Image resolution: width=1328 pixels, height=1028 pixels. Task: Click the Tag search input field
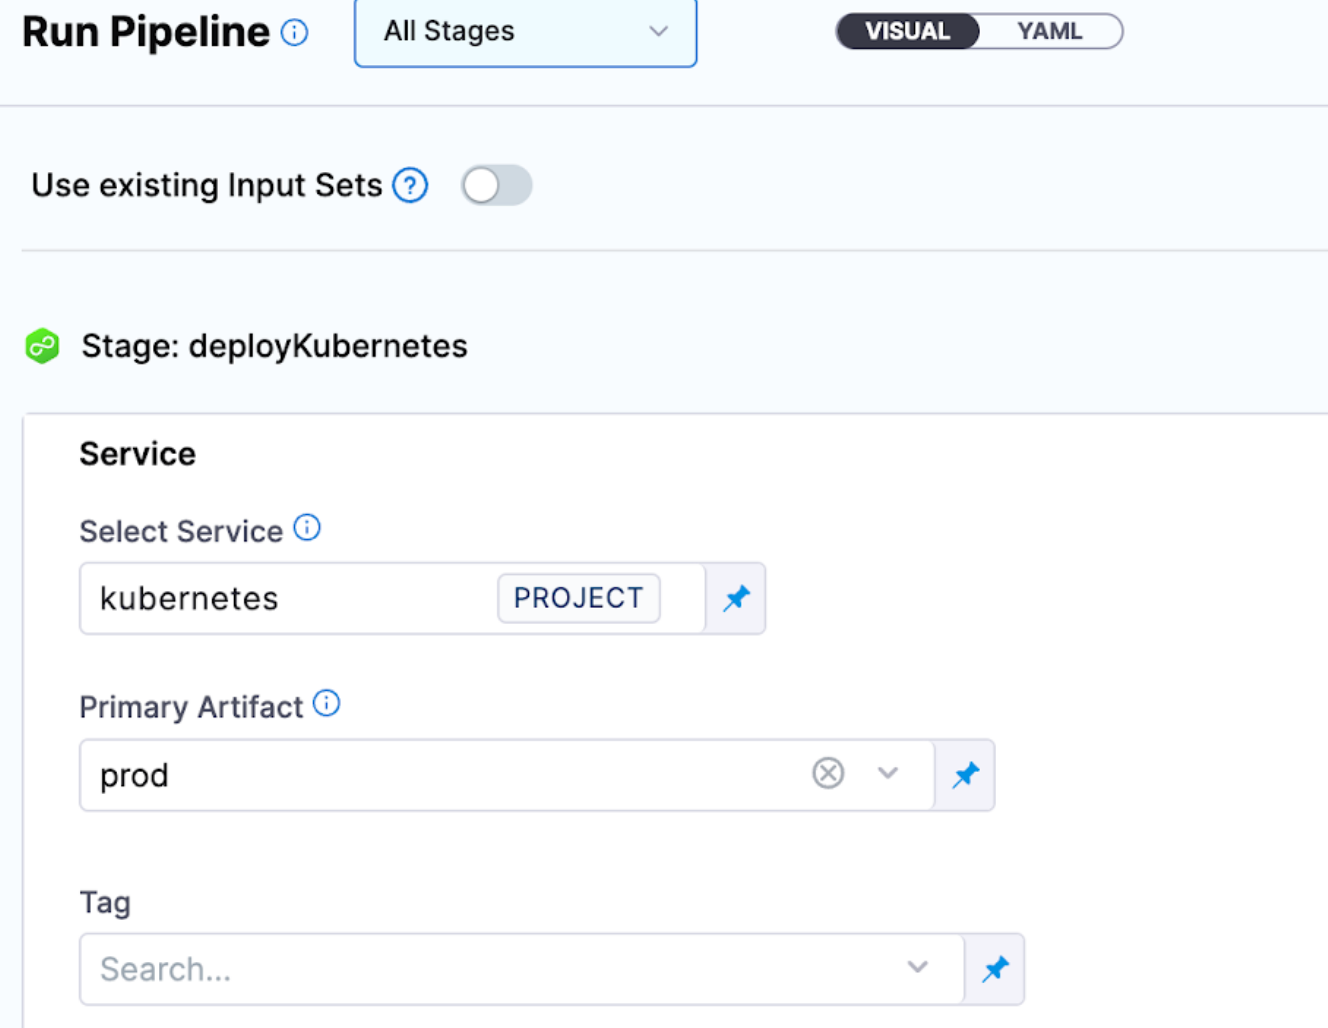coord(480,969)
